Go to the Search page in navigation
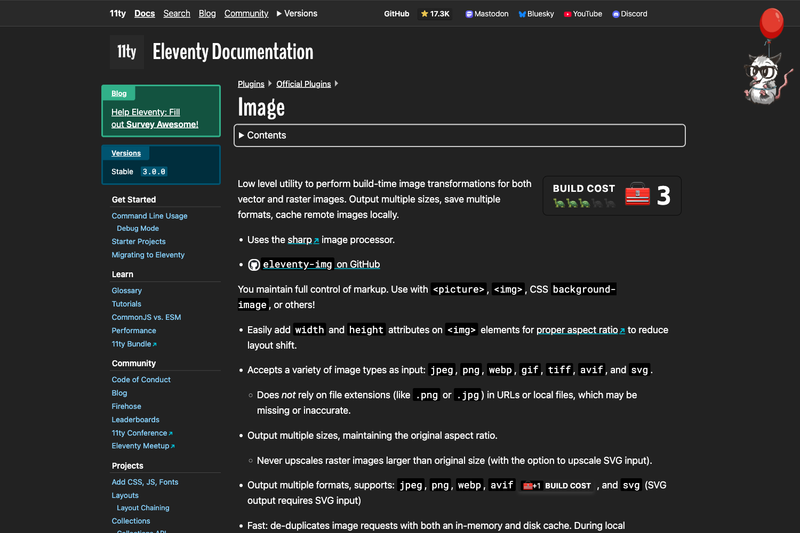This screenshot has height=533, width=800. pyautogui.click(x=177, y=13)
